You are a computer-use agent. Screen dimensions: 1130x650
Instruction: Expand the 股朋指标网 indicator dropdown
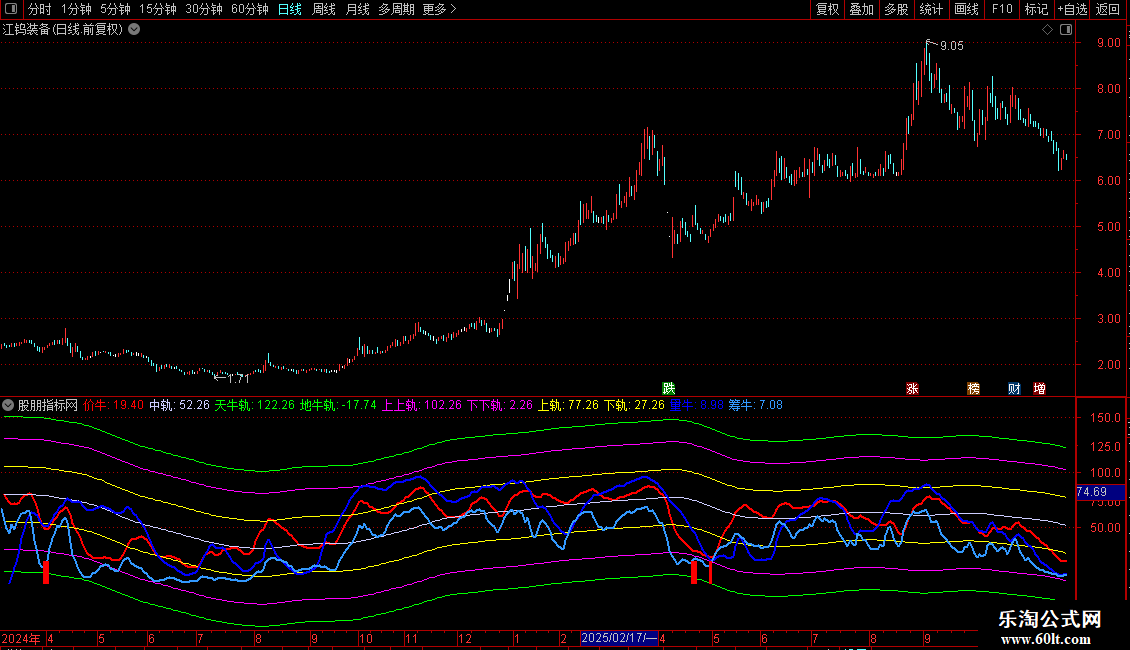point(8,406)
